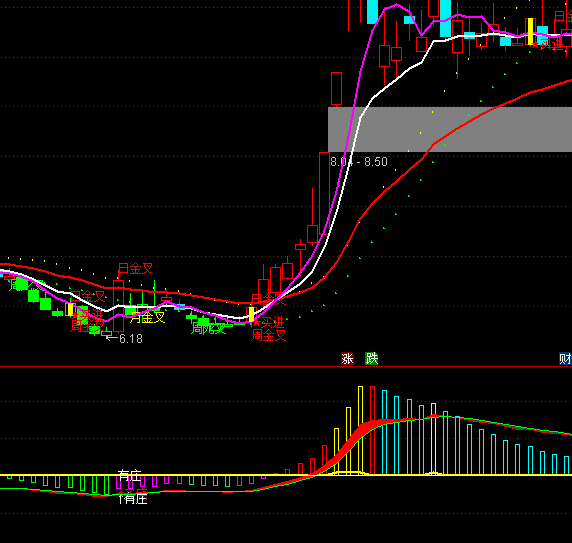Select the white horizontal zero axis line
The image size is (572, 543).
pos(286,475)
